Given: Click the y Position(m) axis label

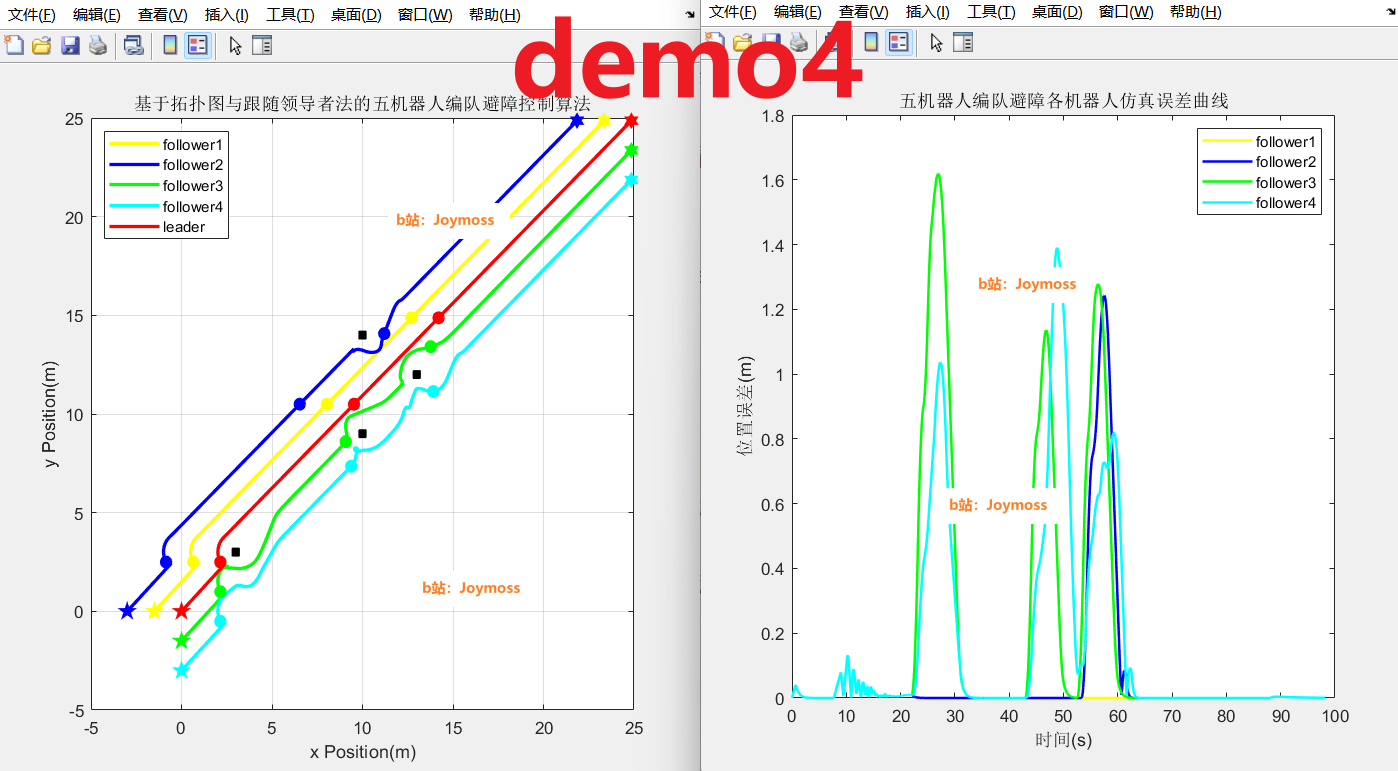Looking at the screenshot, I should click(x=52, y=414).
